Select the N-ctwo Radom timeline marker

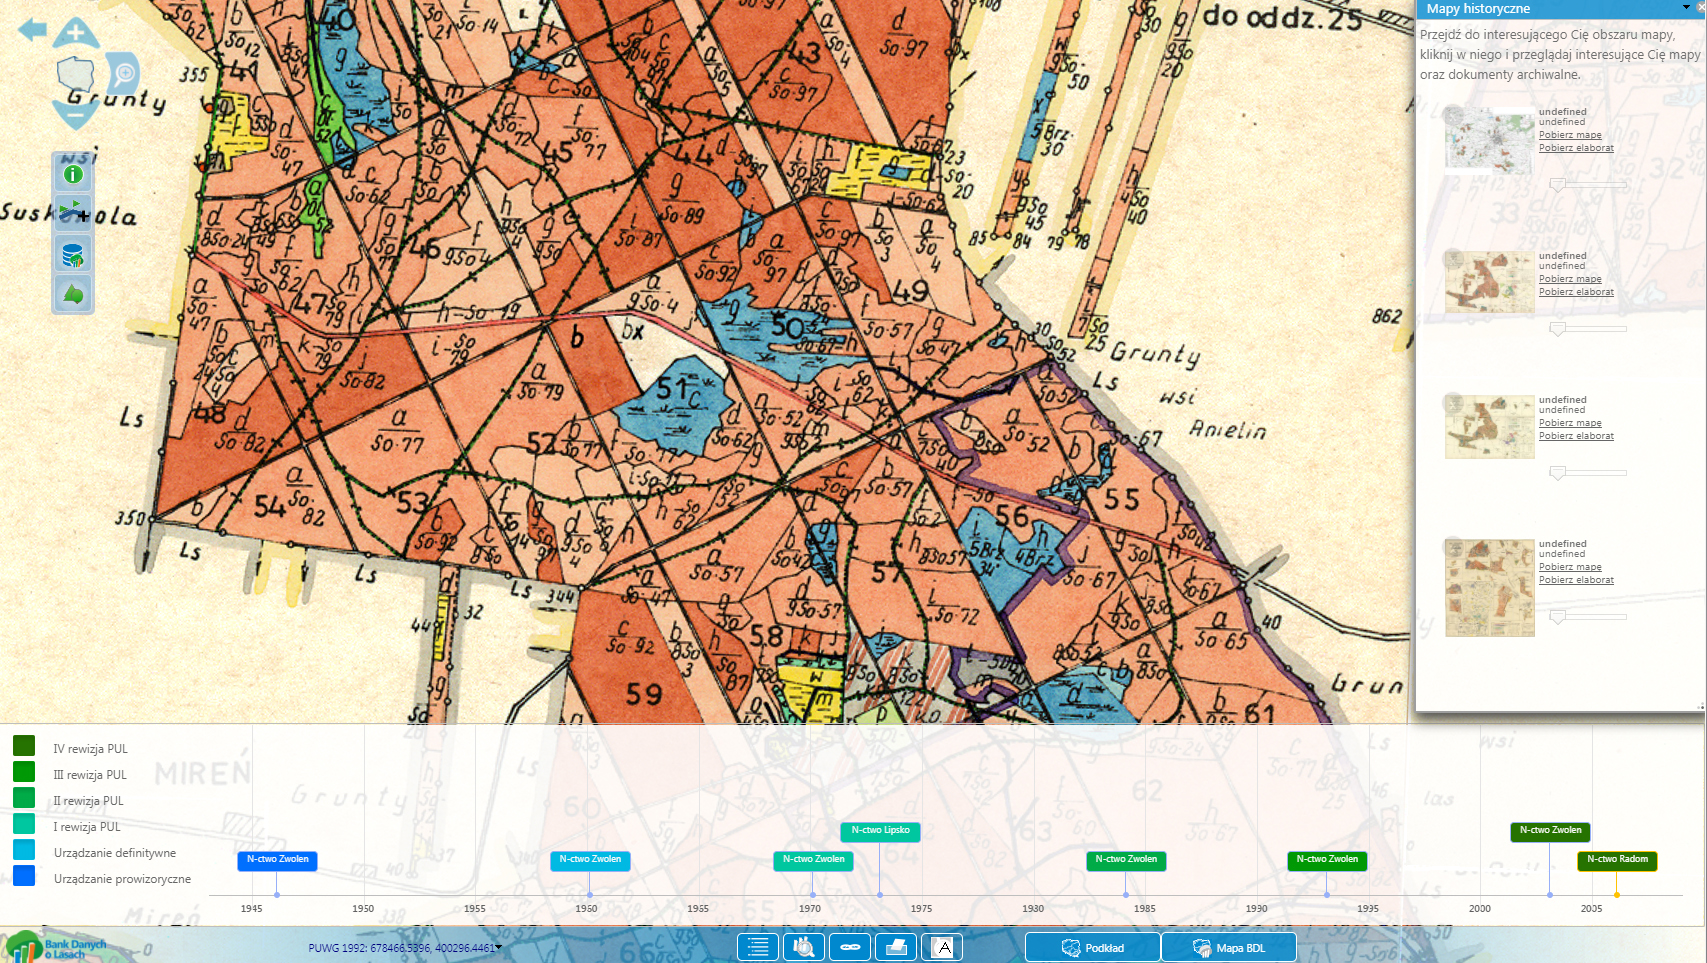click(x=1617, y=860)
